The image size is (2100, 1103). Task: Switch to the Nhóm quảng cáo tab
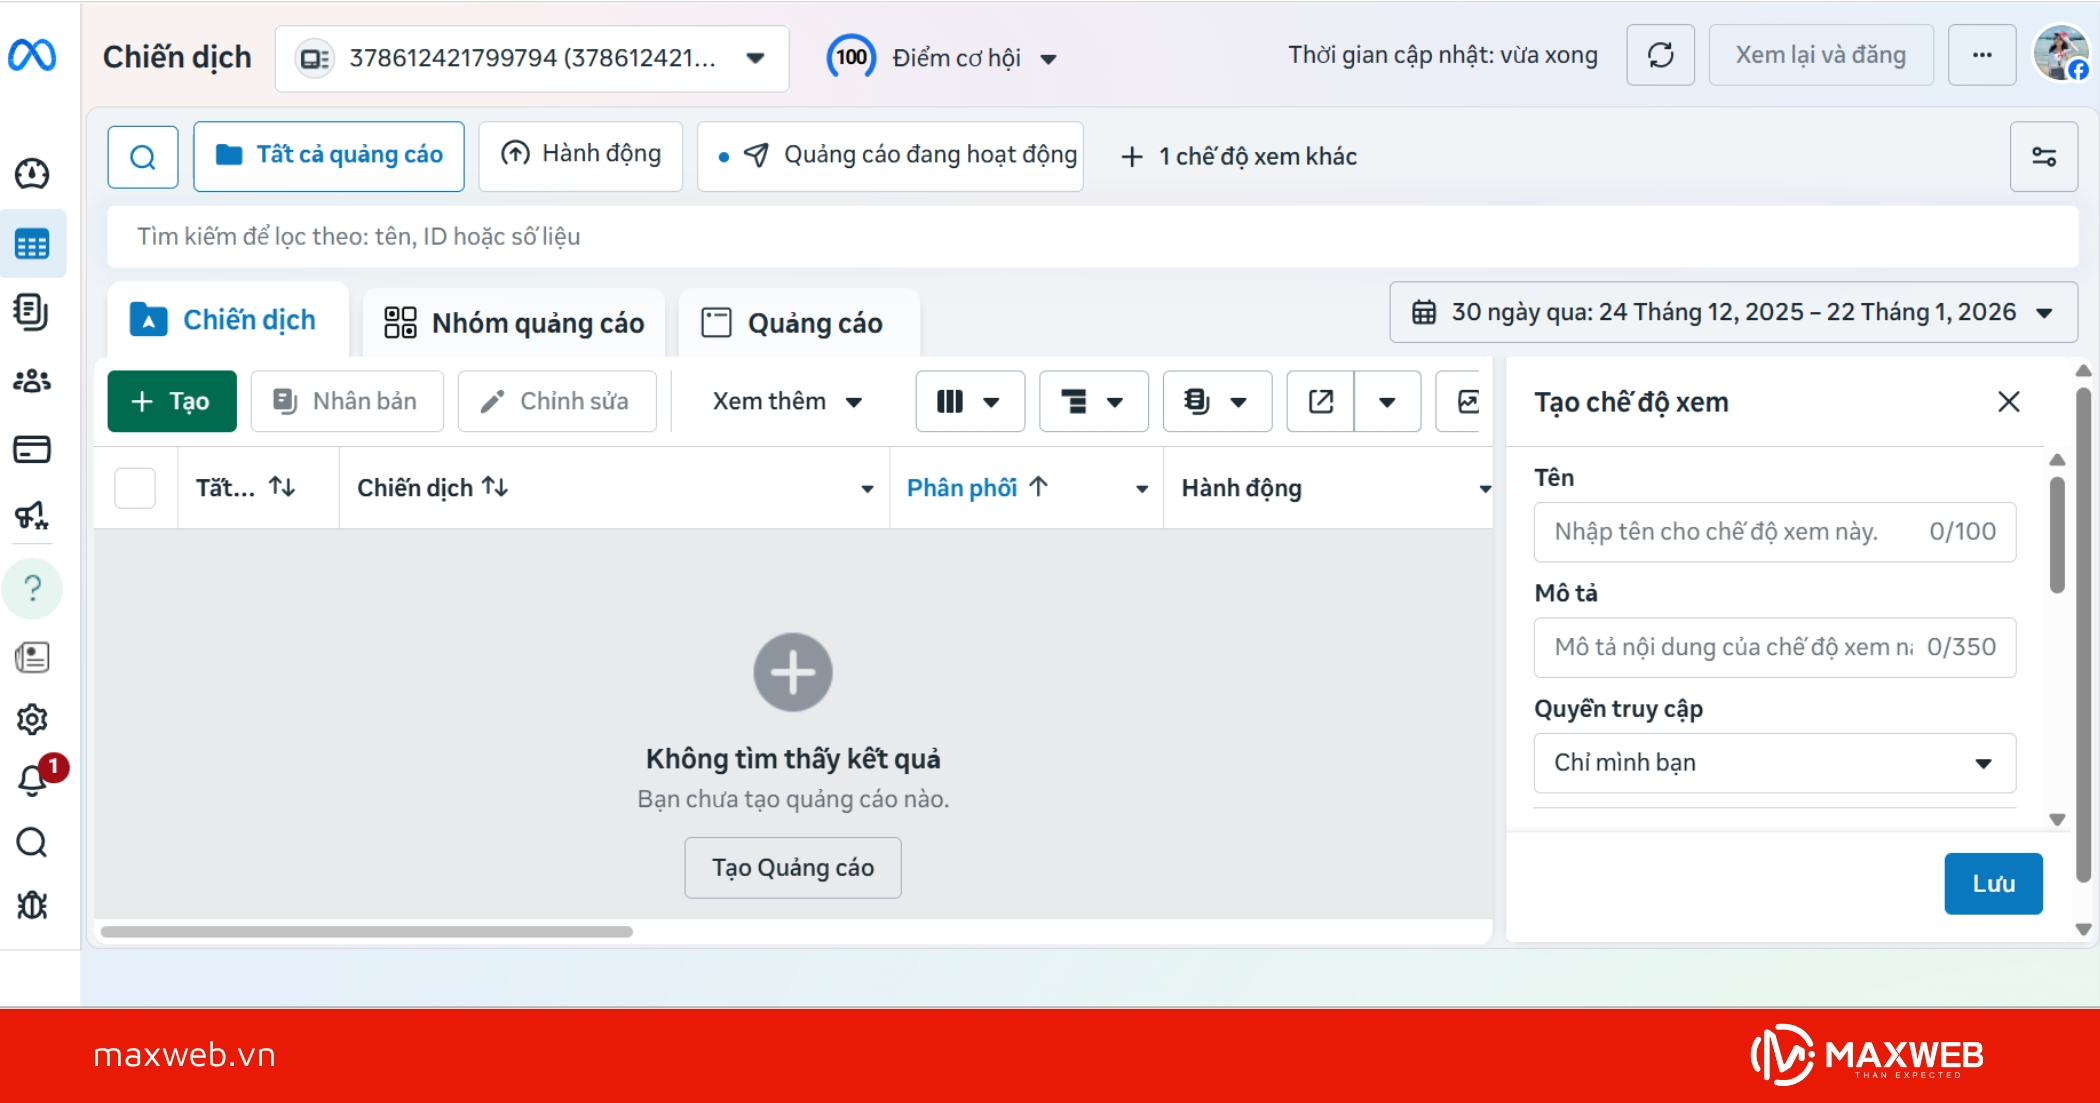(x=514, y=322)
